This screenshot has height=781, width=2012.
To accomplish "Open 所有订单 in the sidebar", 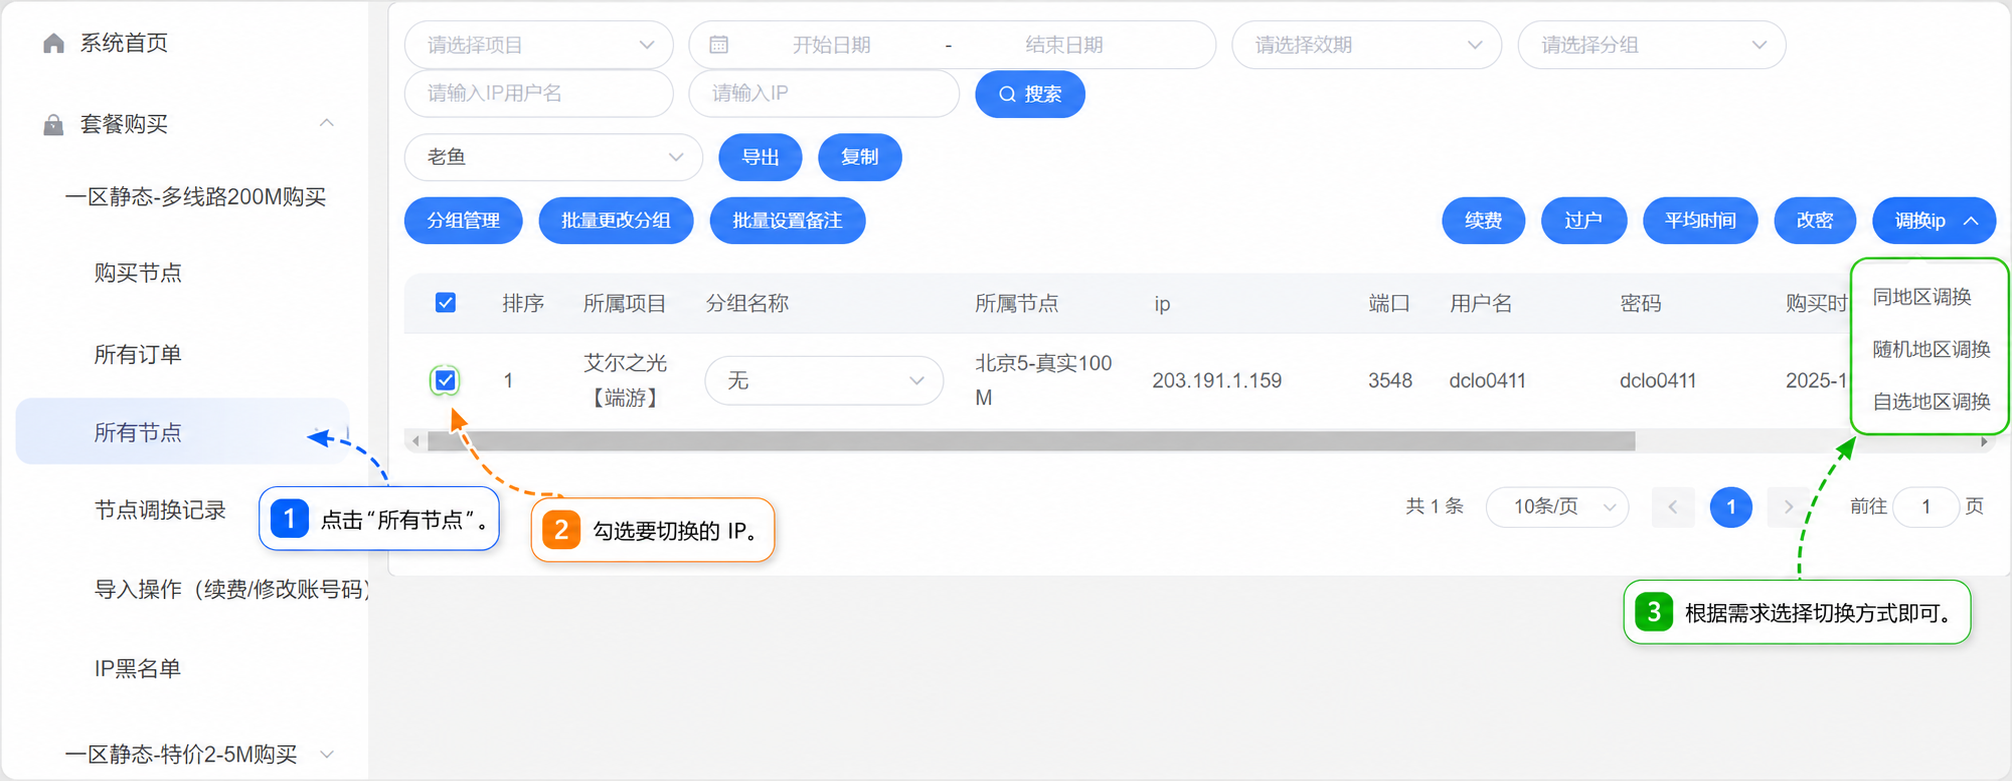I will tap(138, 354).
